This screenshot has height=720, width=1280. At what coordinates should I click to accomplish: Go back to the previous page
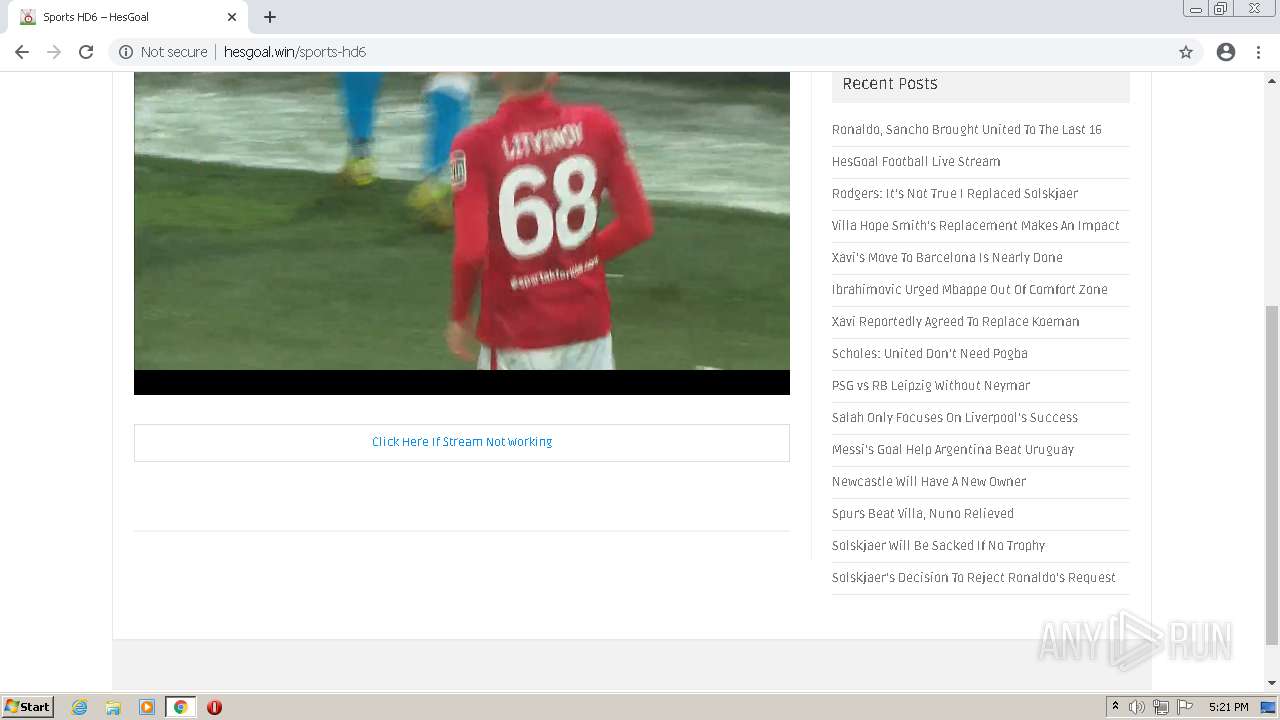click(x=21, y=52)
